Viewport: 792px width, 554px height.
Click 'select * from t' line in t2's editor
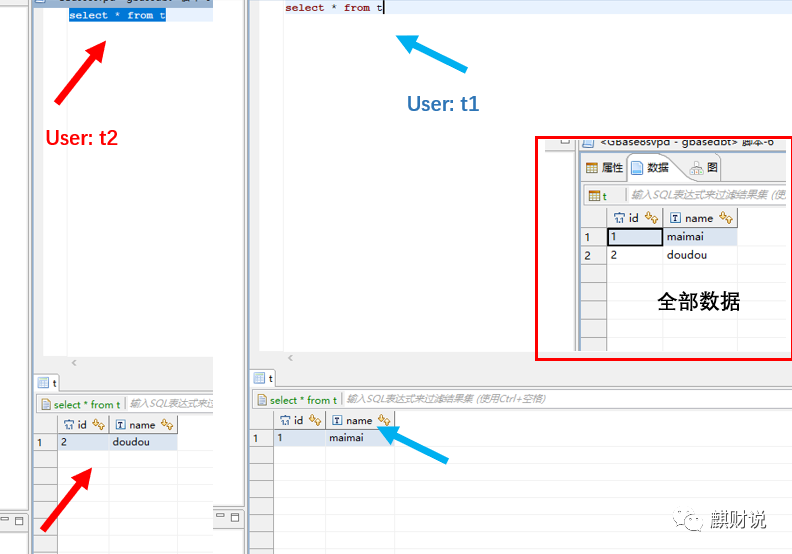(117, 15)
